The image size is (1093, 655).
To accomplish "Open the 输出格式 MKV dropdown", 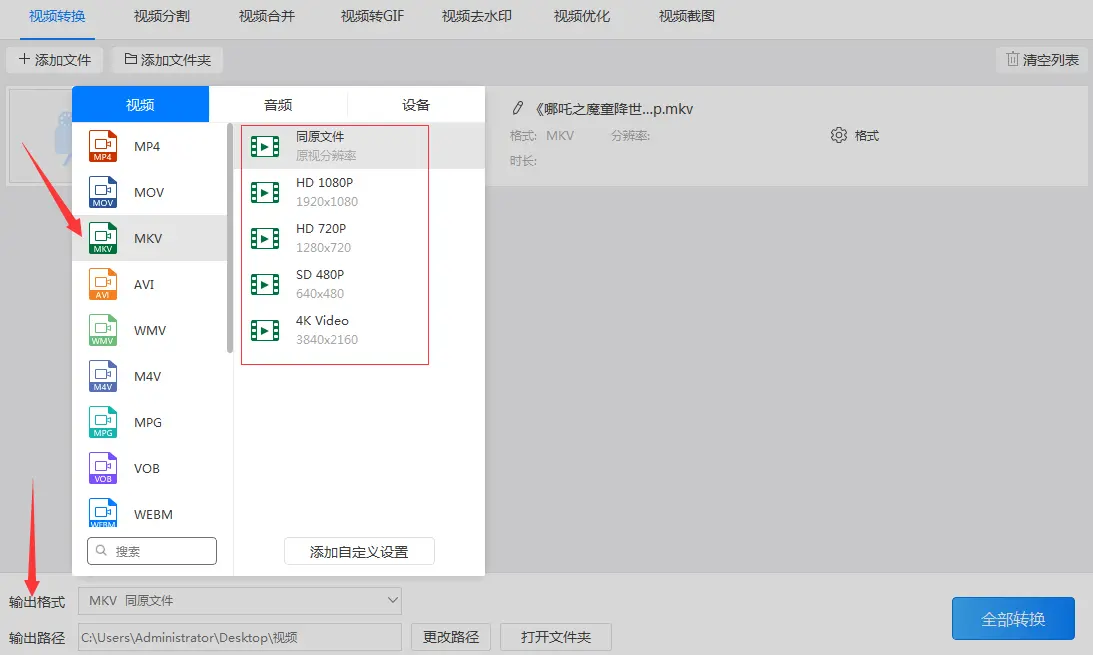I will tap(240, 601).
